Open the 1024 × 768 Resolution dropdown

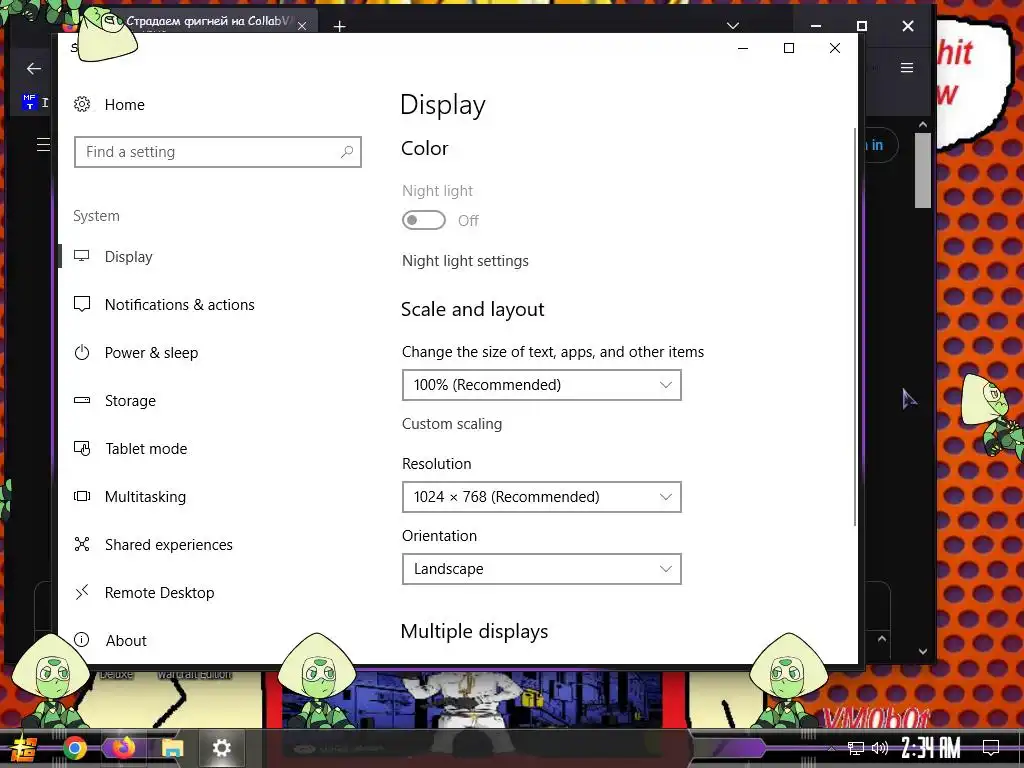[541, 496]
